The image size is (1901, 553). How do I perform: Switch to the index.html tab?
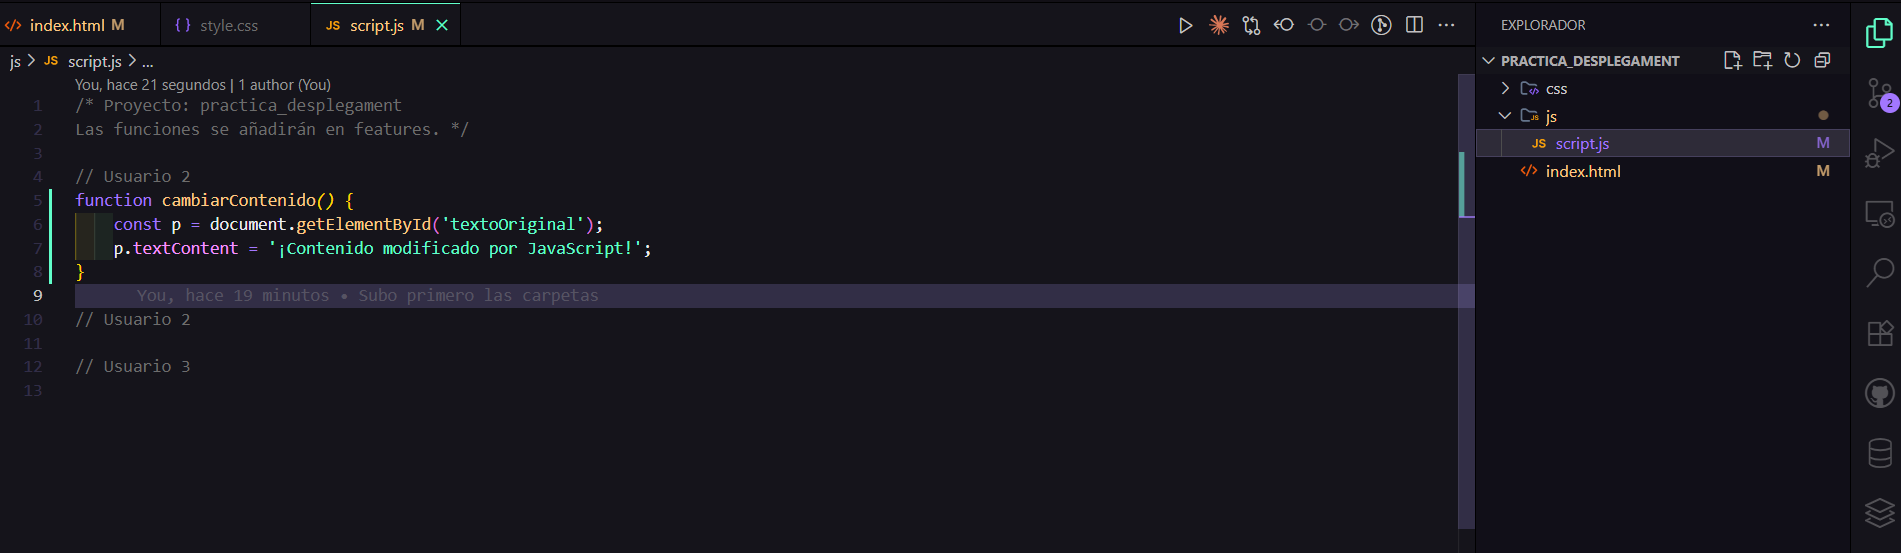[x=67, y=25]
